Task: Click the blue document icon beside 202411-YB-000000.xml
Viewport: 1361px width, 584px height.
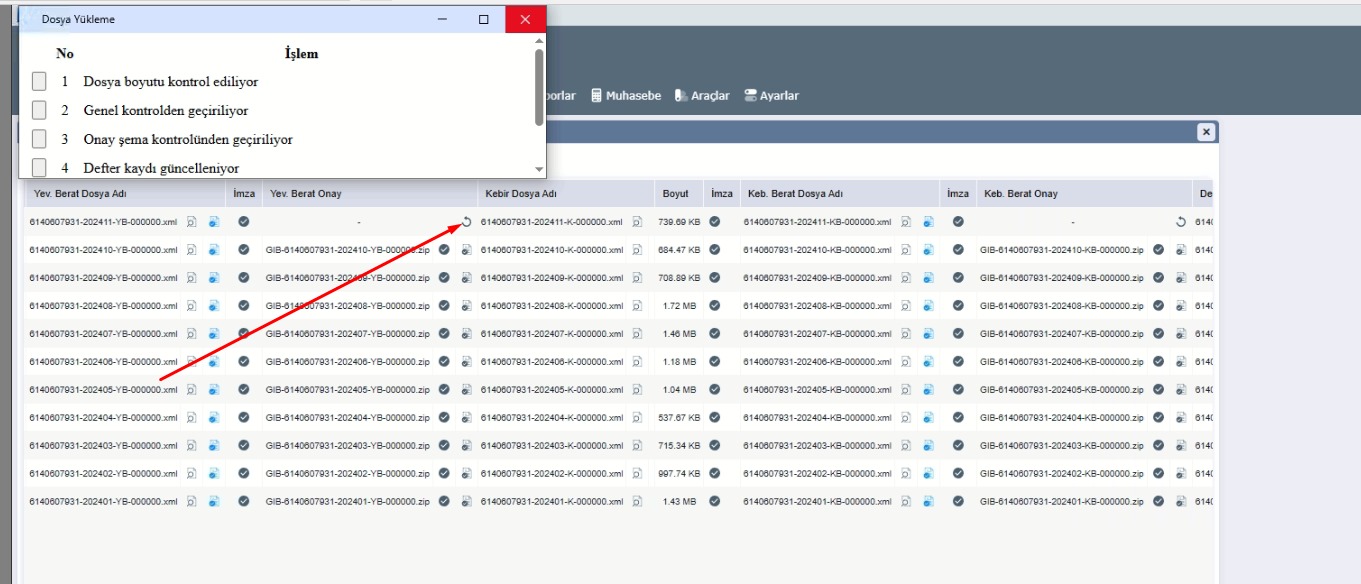Action: click(x=214, y=222)
